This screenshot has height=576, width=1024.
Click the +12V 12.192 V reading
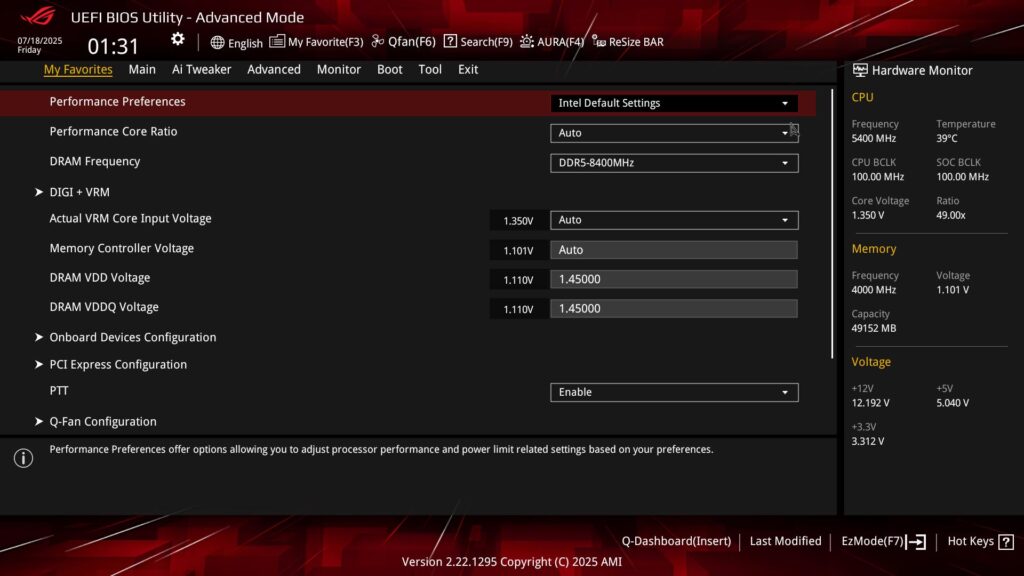point(870,403)
